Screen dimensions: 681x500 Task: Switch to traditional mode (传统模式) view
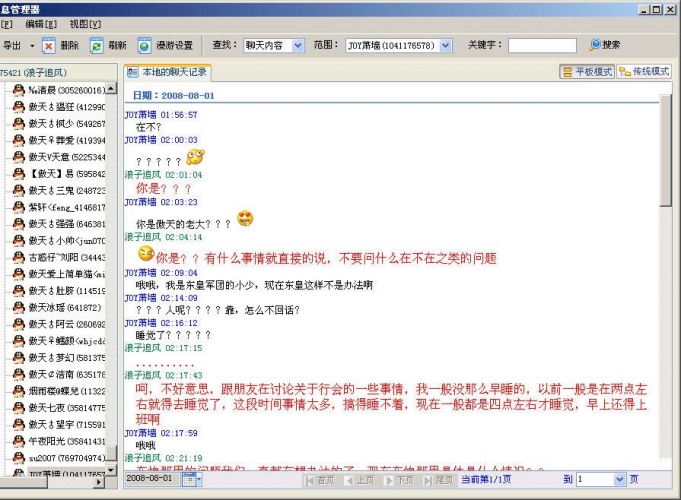(644, 72)
